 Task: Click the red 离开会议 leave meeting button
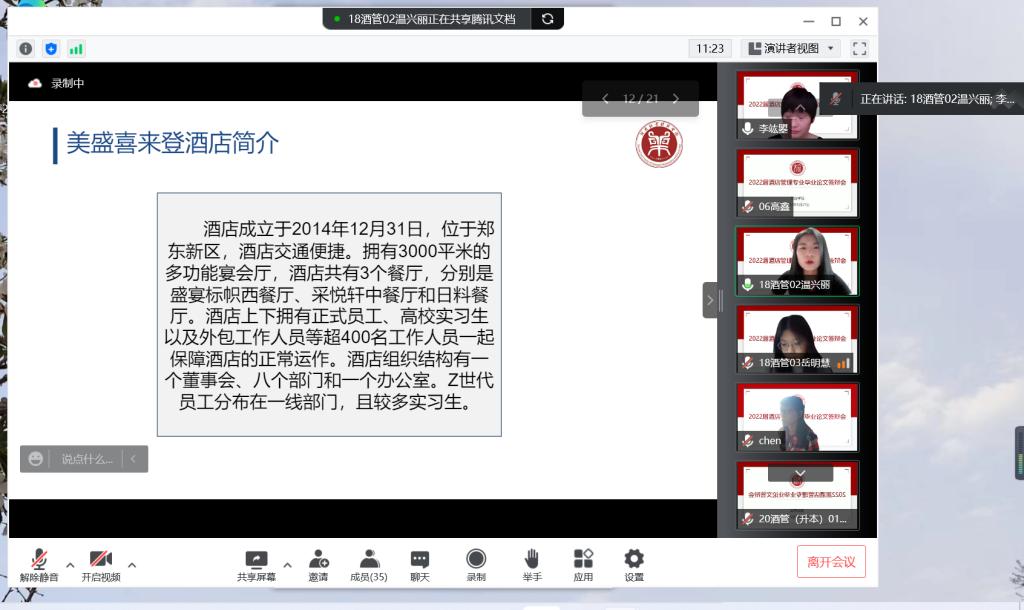pyautogui.click(x=831, y=561)
